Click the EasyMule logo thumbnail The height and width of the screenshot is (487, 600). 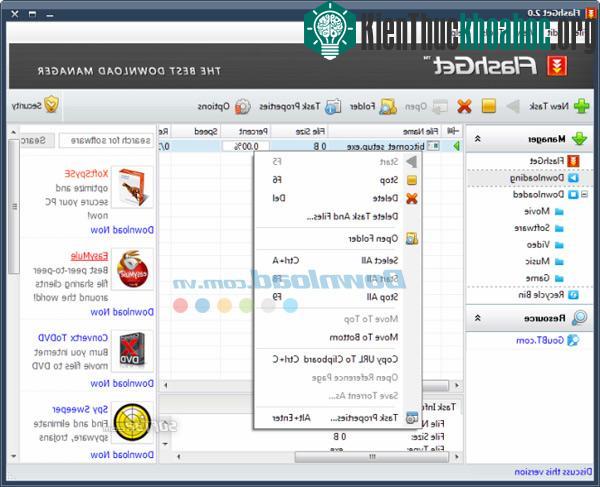(x=132, y=269)
